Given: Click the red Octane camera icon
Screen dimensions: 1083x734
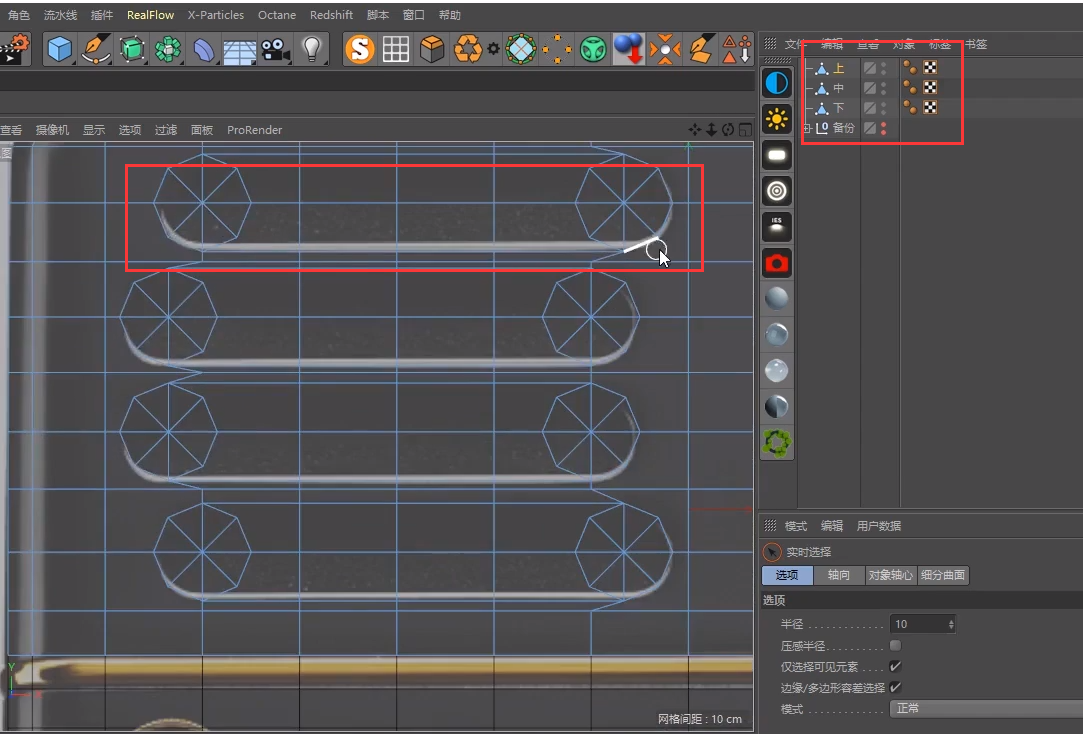Looking at the screenshot, I should click(777, 263).
